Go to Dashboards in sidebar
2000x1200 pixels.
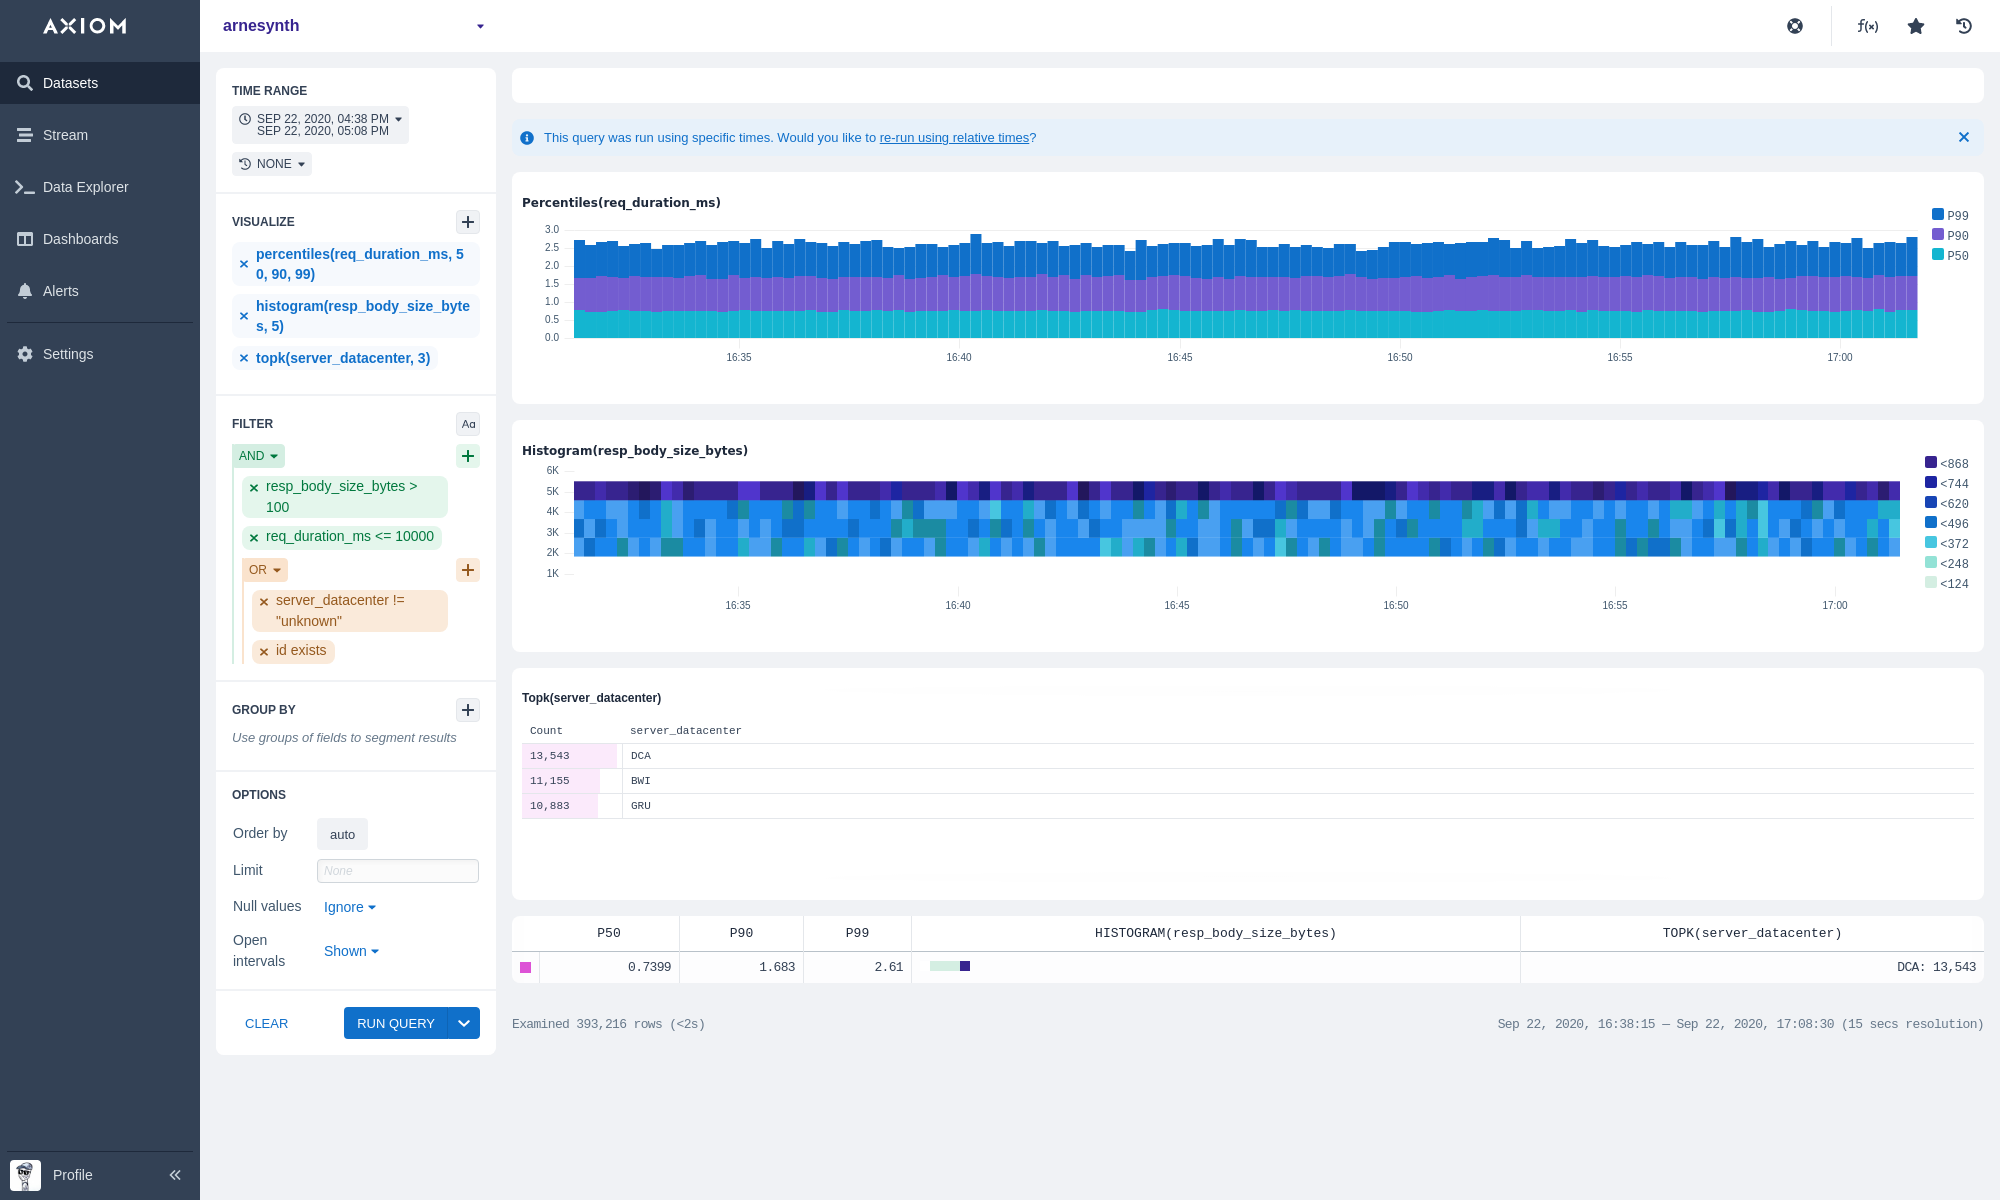coord(80,239)
